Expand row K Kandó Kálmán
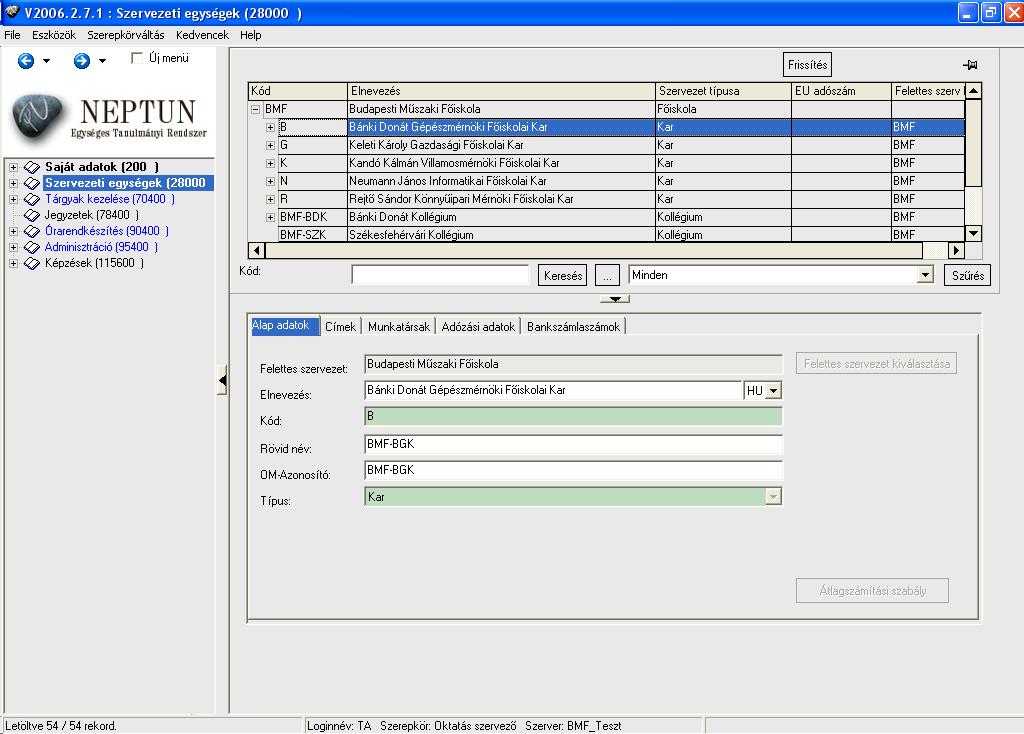Image resolution: width=1024 pixels, height=734 pixels. (x=270, y=163)
